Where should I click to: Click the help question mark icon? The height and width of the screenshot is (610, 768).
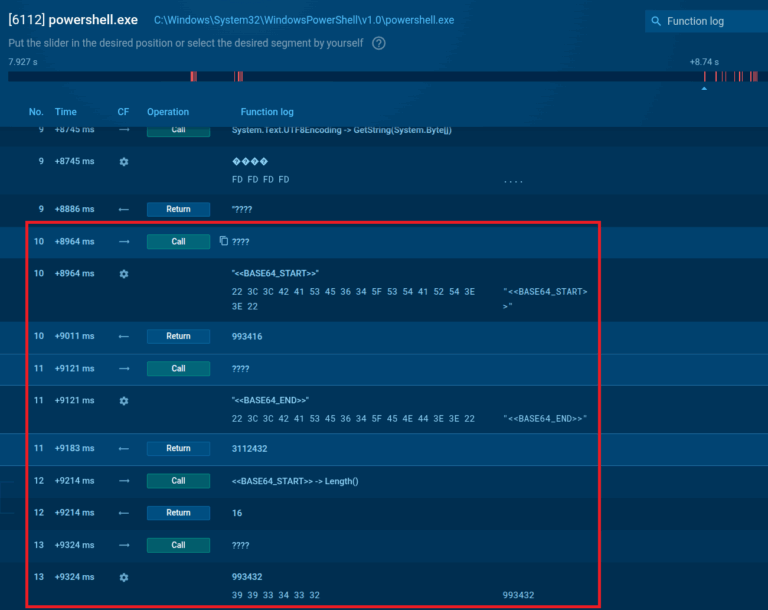(x=379, y=43)
